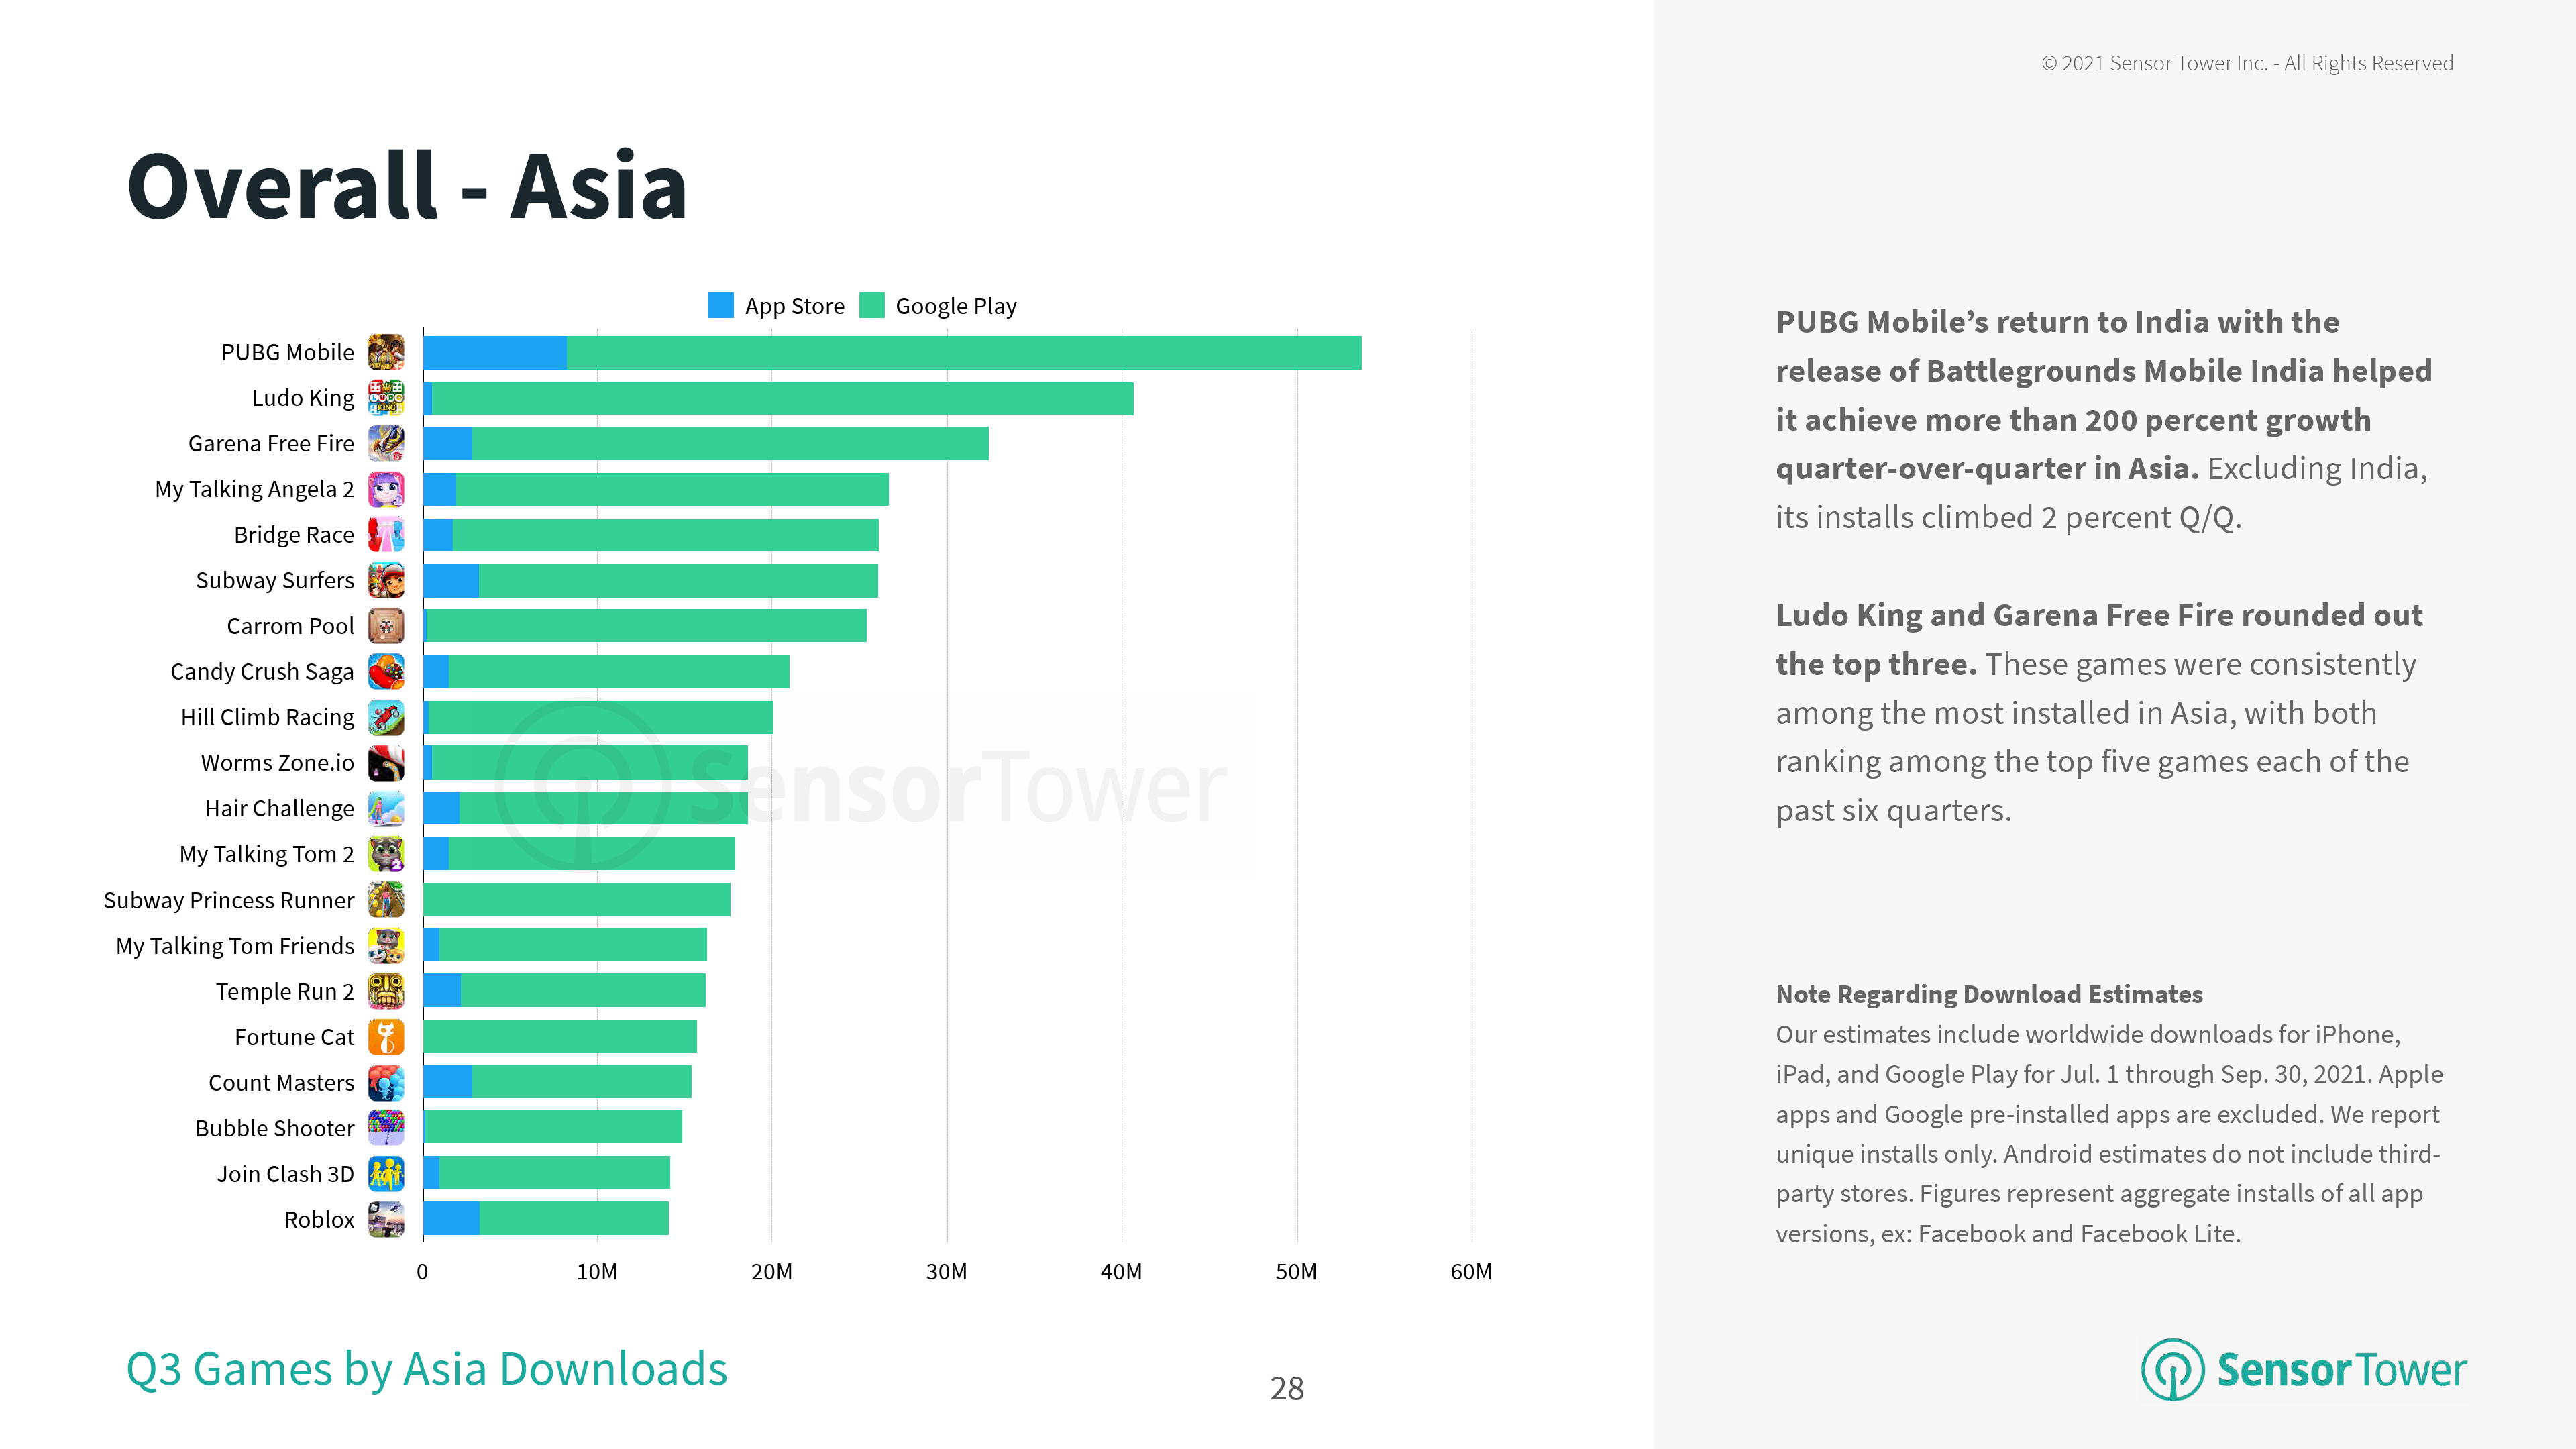Click the Subway Surfers game icon
This screenshot has width=2576, height=1449.
[x=386, y=580]
